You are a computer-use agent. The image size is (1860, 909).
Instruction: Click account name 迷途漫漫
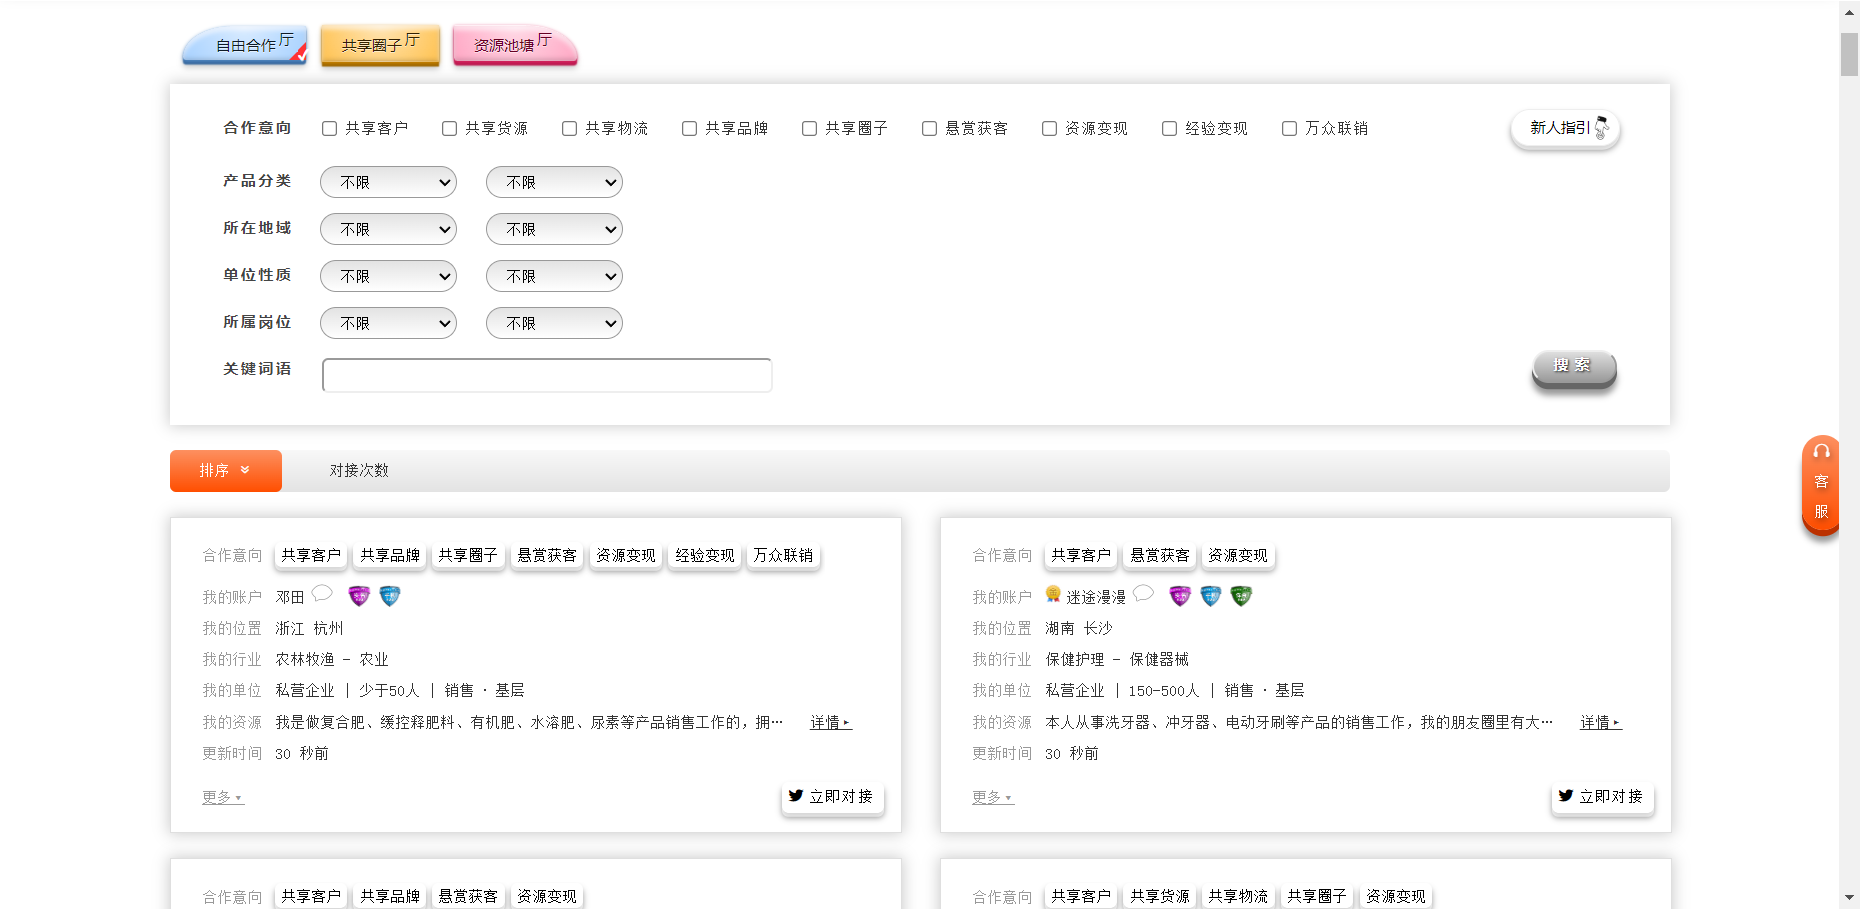click(1096, 597)
